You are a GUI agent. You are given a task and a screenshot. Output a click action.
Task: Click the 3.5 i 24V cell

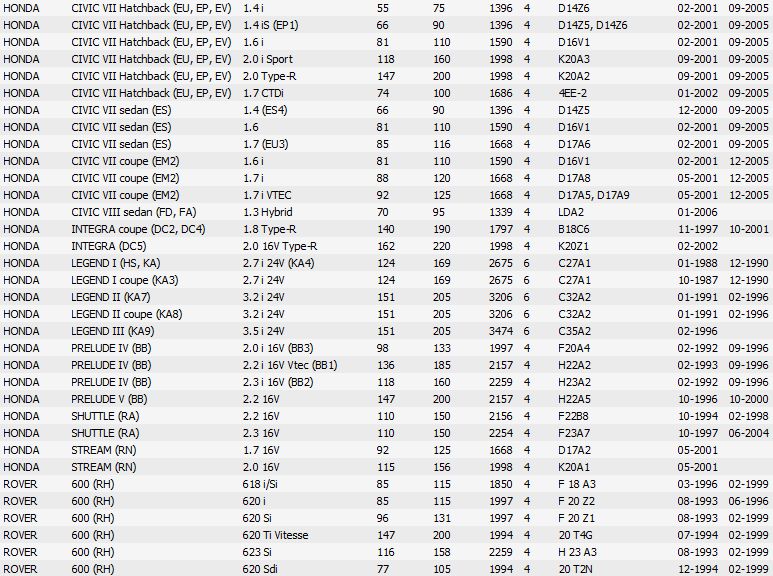click(x=264, y=331)
